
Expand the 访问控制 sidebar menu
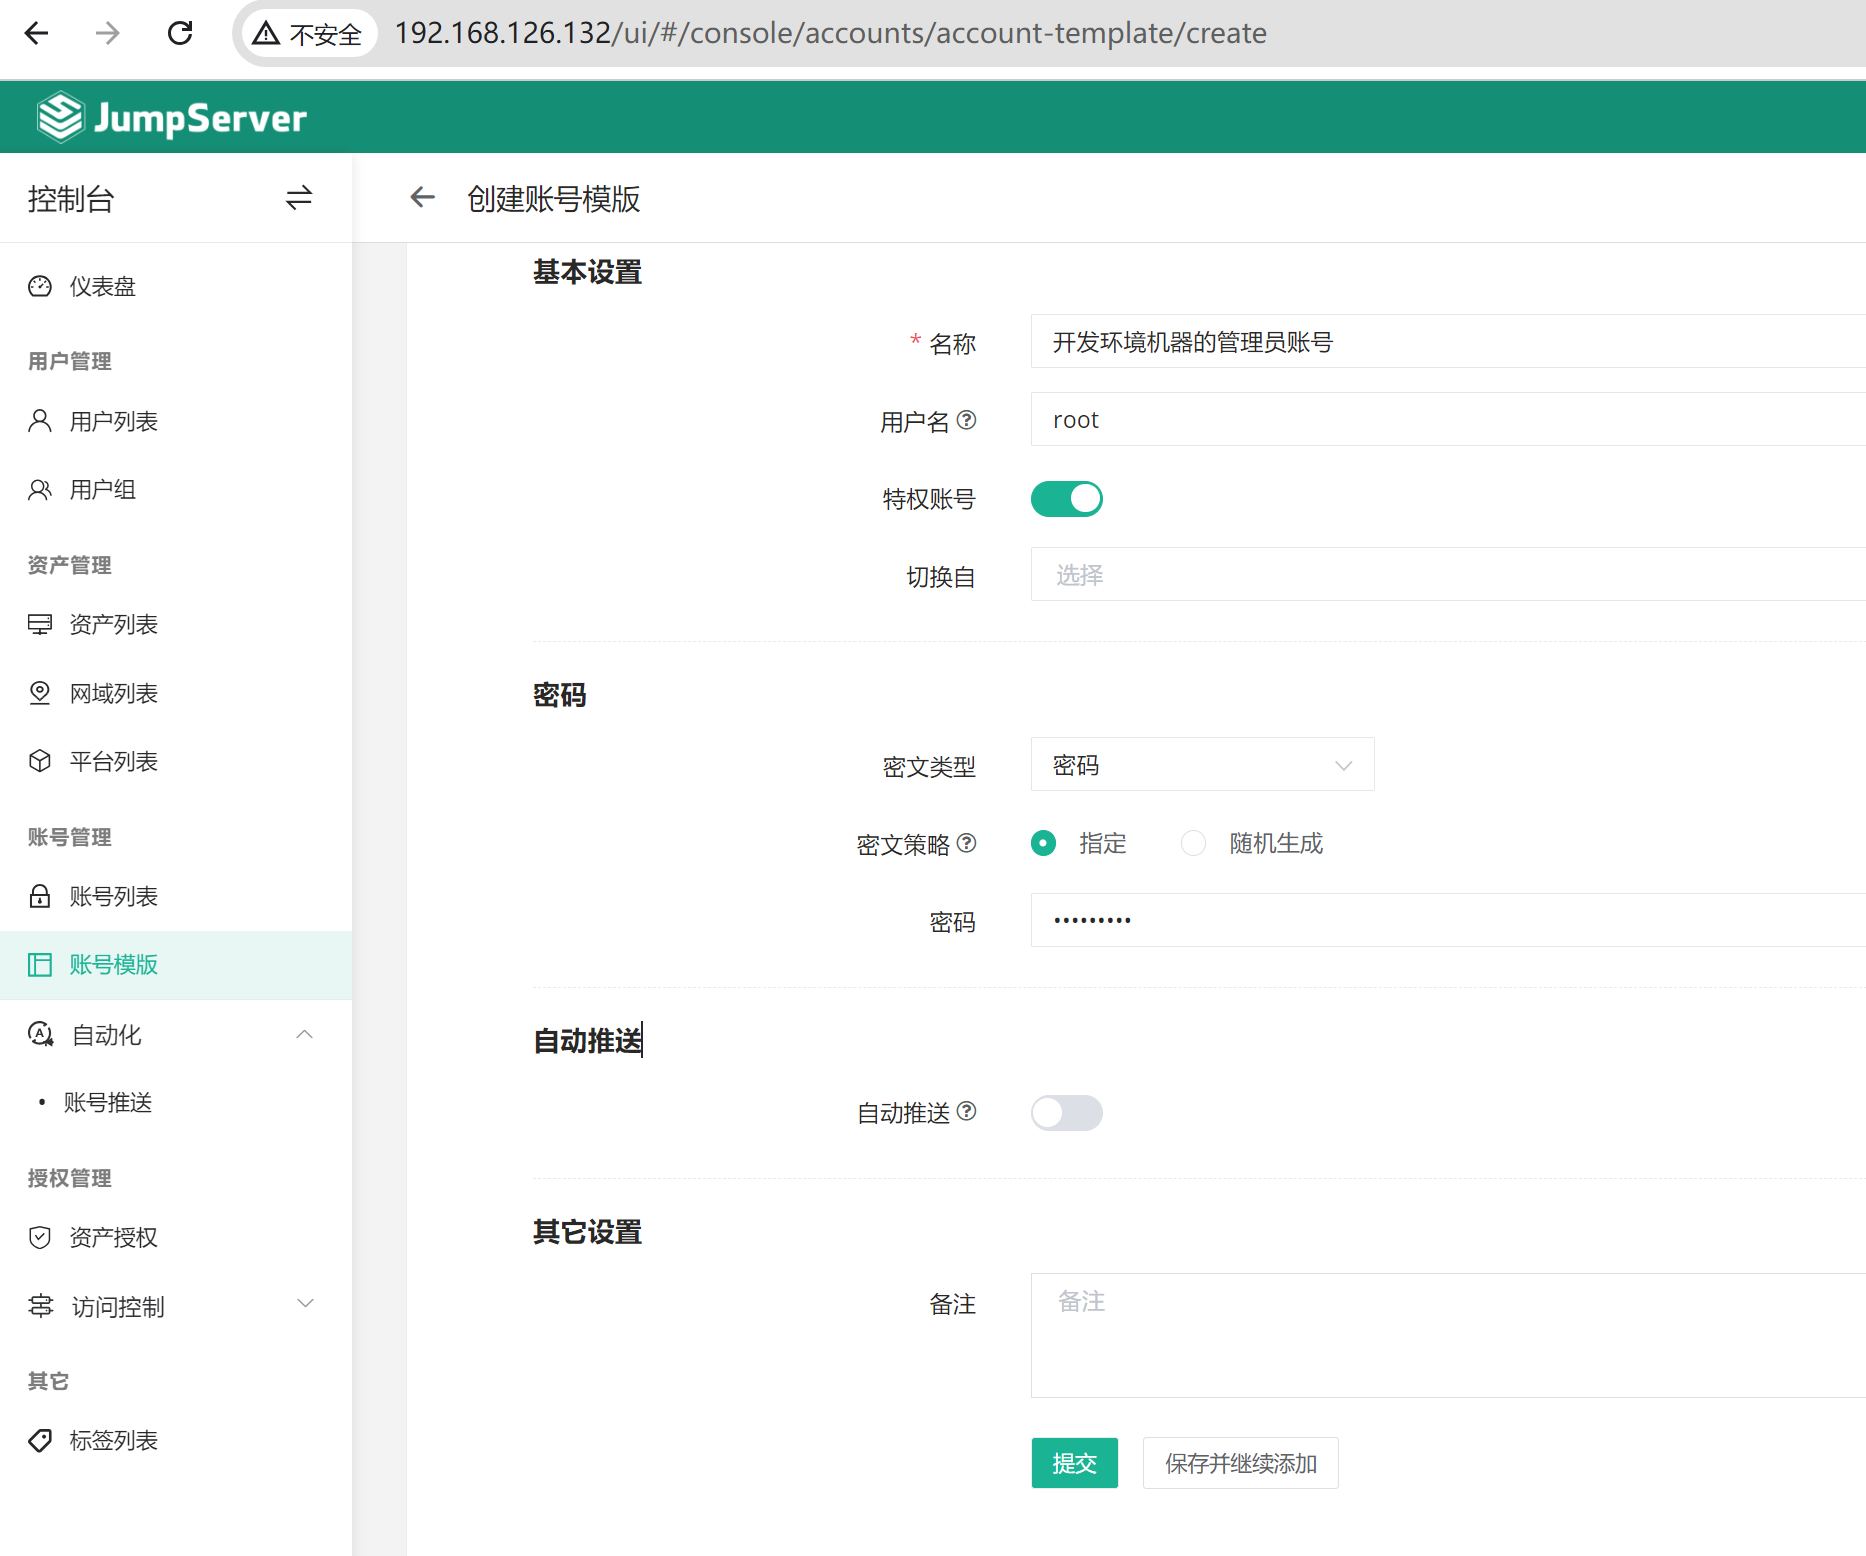click(x=304, y=1304)
